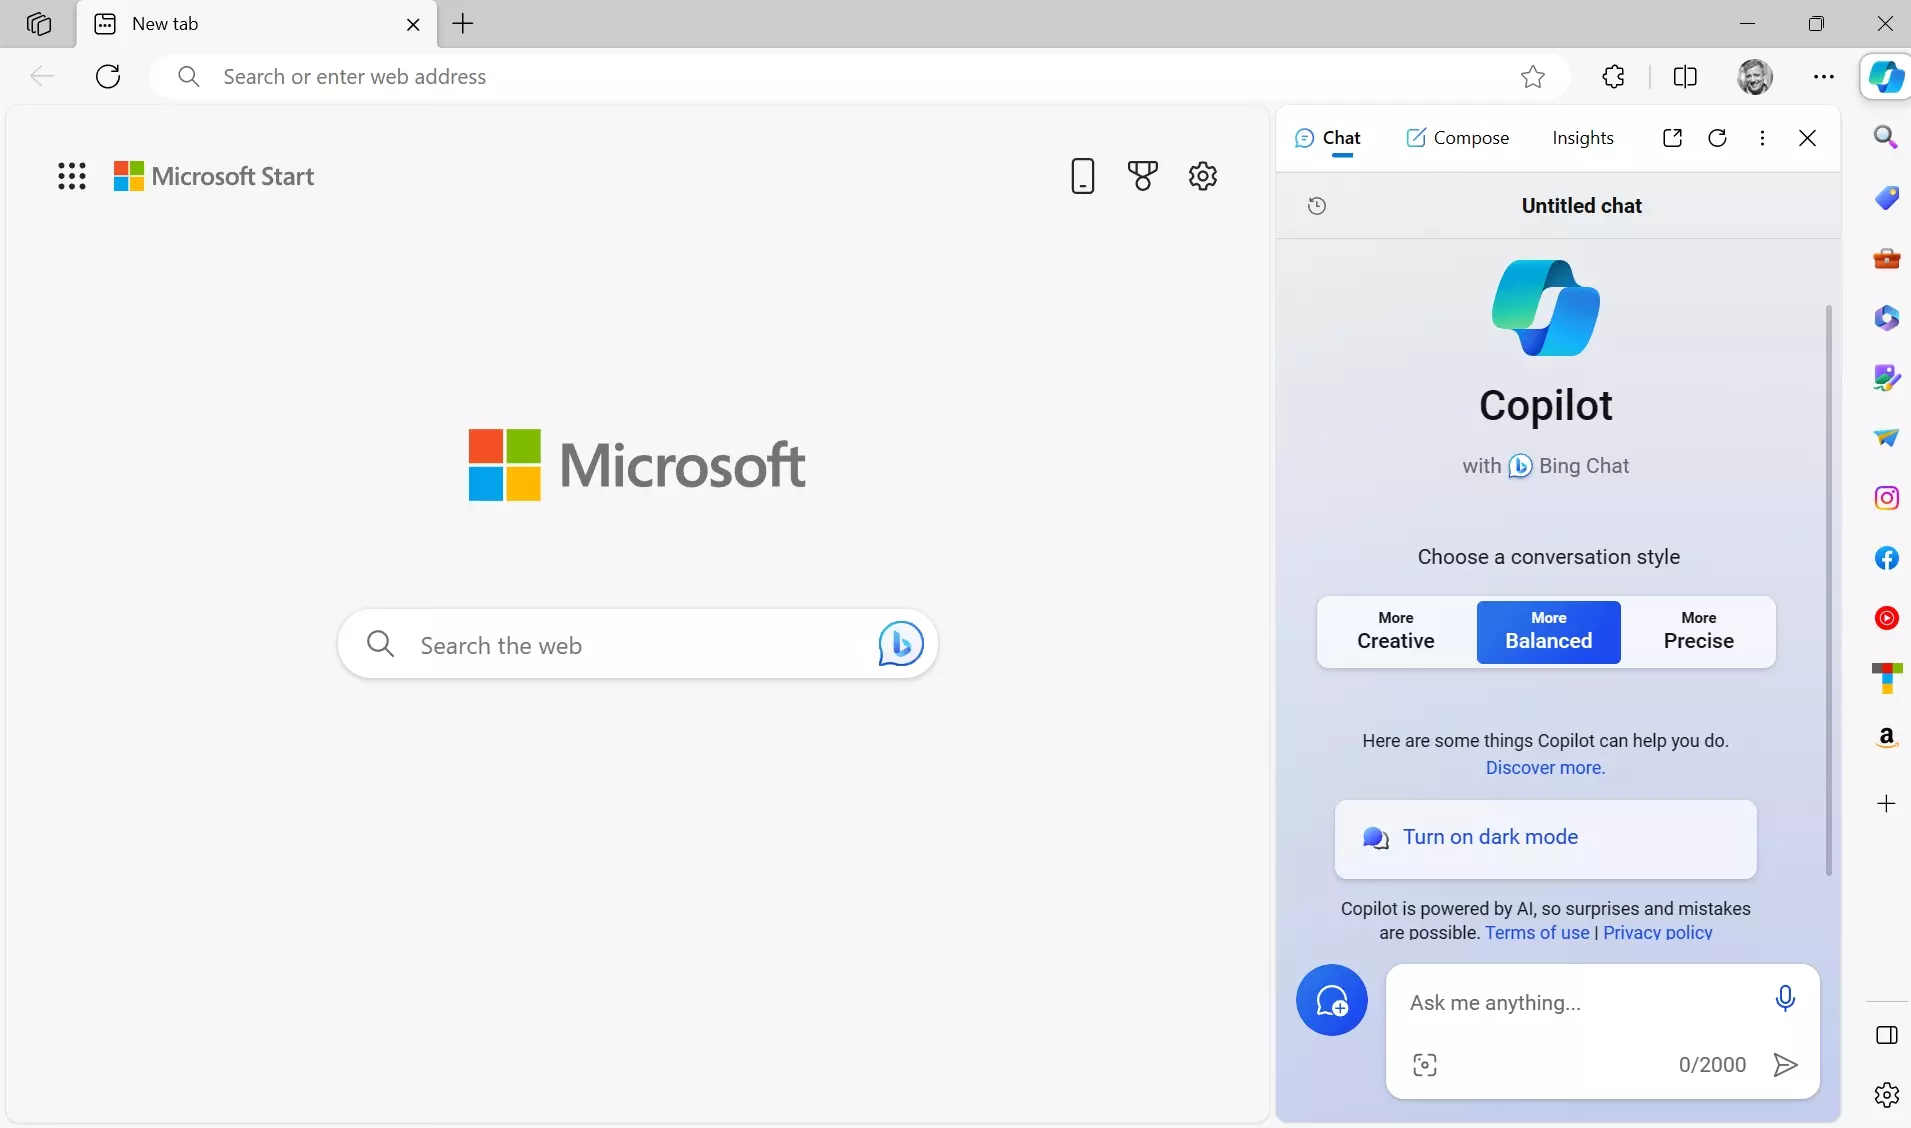1911x1128 pixels.
Task: Click Turn on dark mode suggestion
Action: click(x=1545, y=838)
